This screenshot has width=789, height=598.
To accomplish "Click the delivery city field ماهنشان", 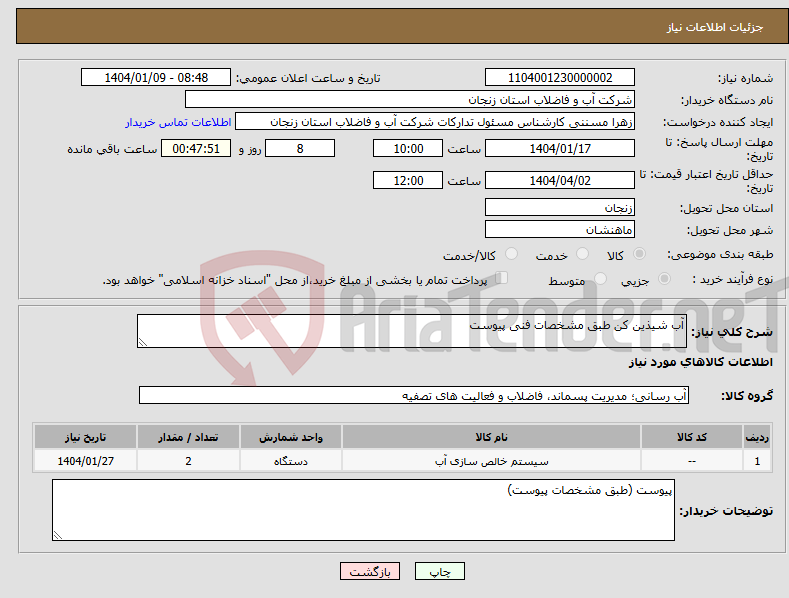I will pos(560,230).
